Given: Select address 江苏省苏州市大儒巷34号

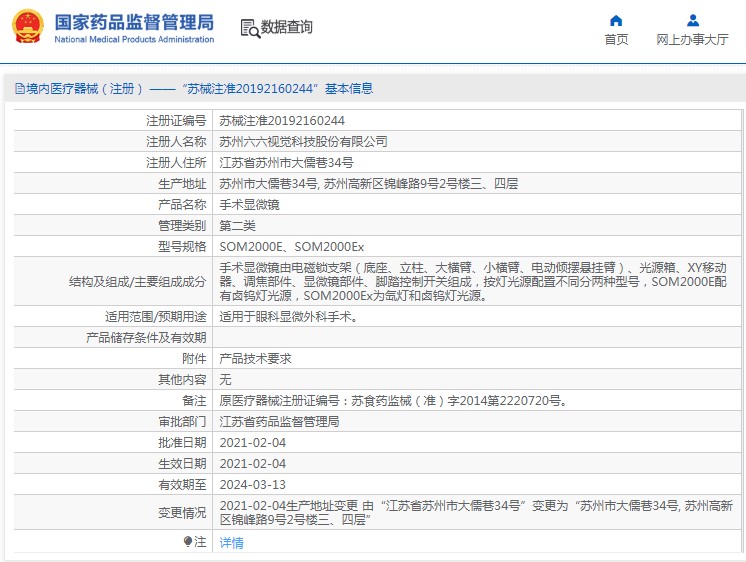Looking at the screenshot, I should click(x=286, y=163).
